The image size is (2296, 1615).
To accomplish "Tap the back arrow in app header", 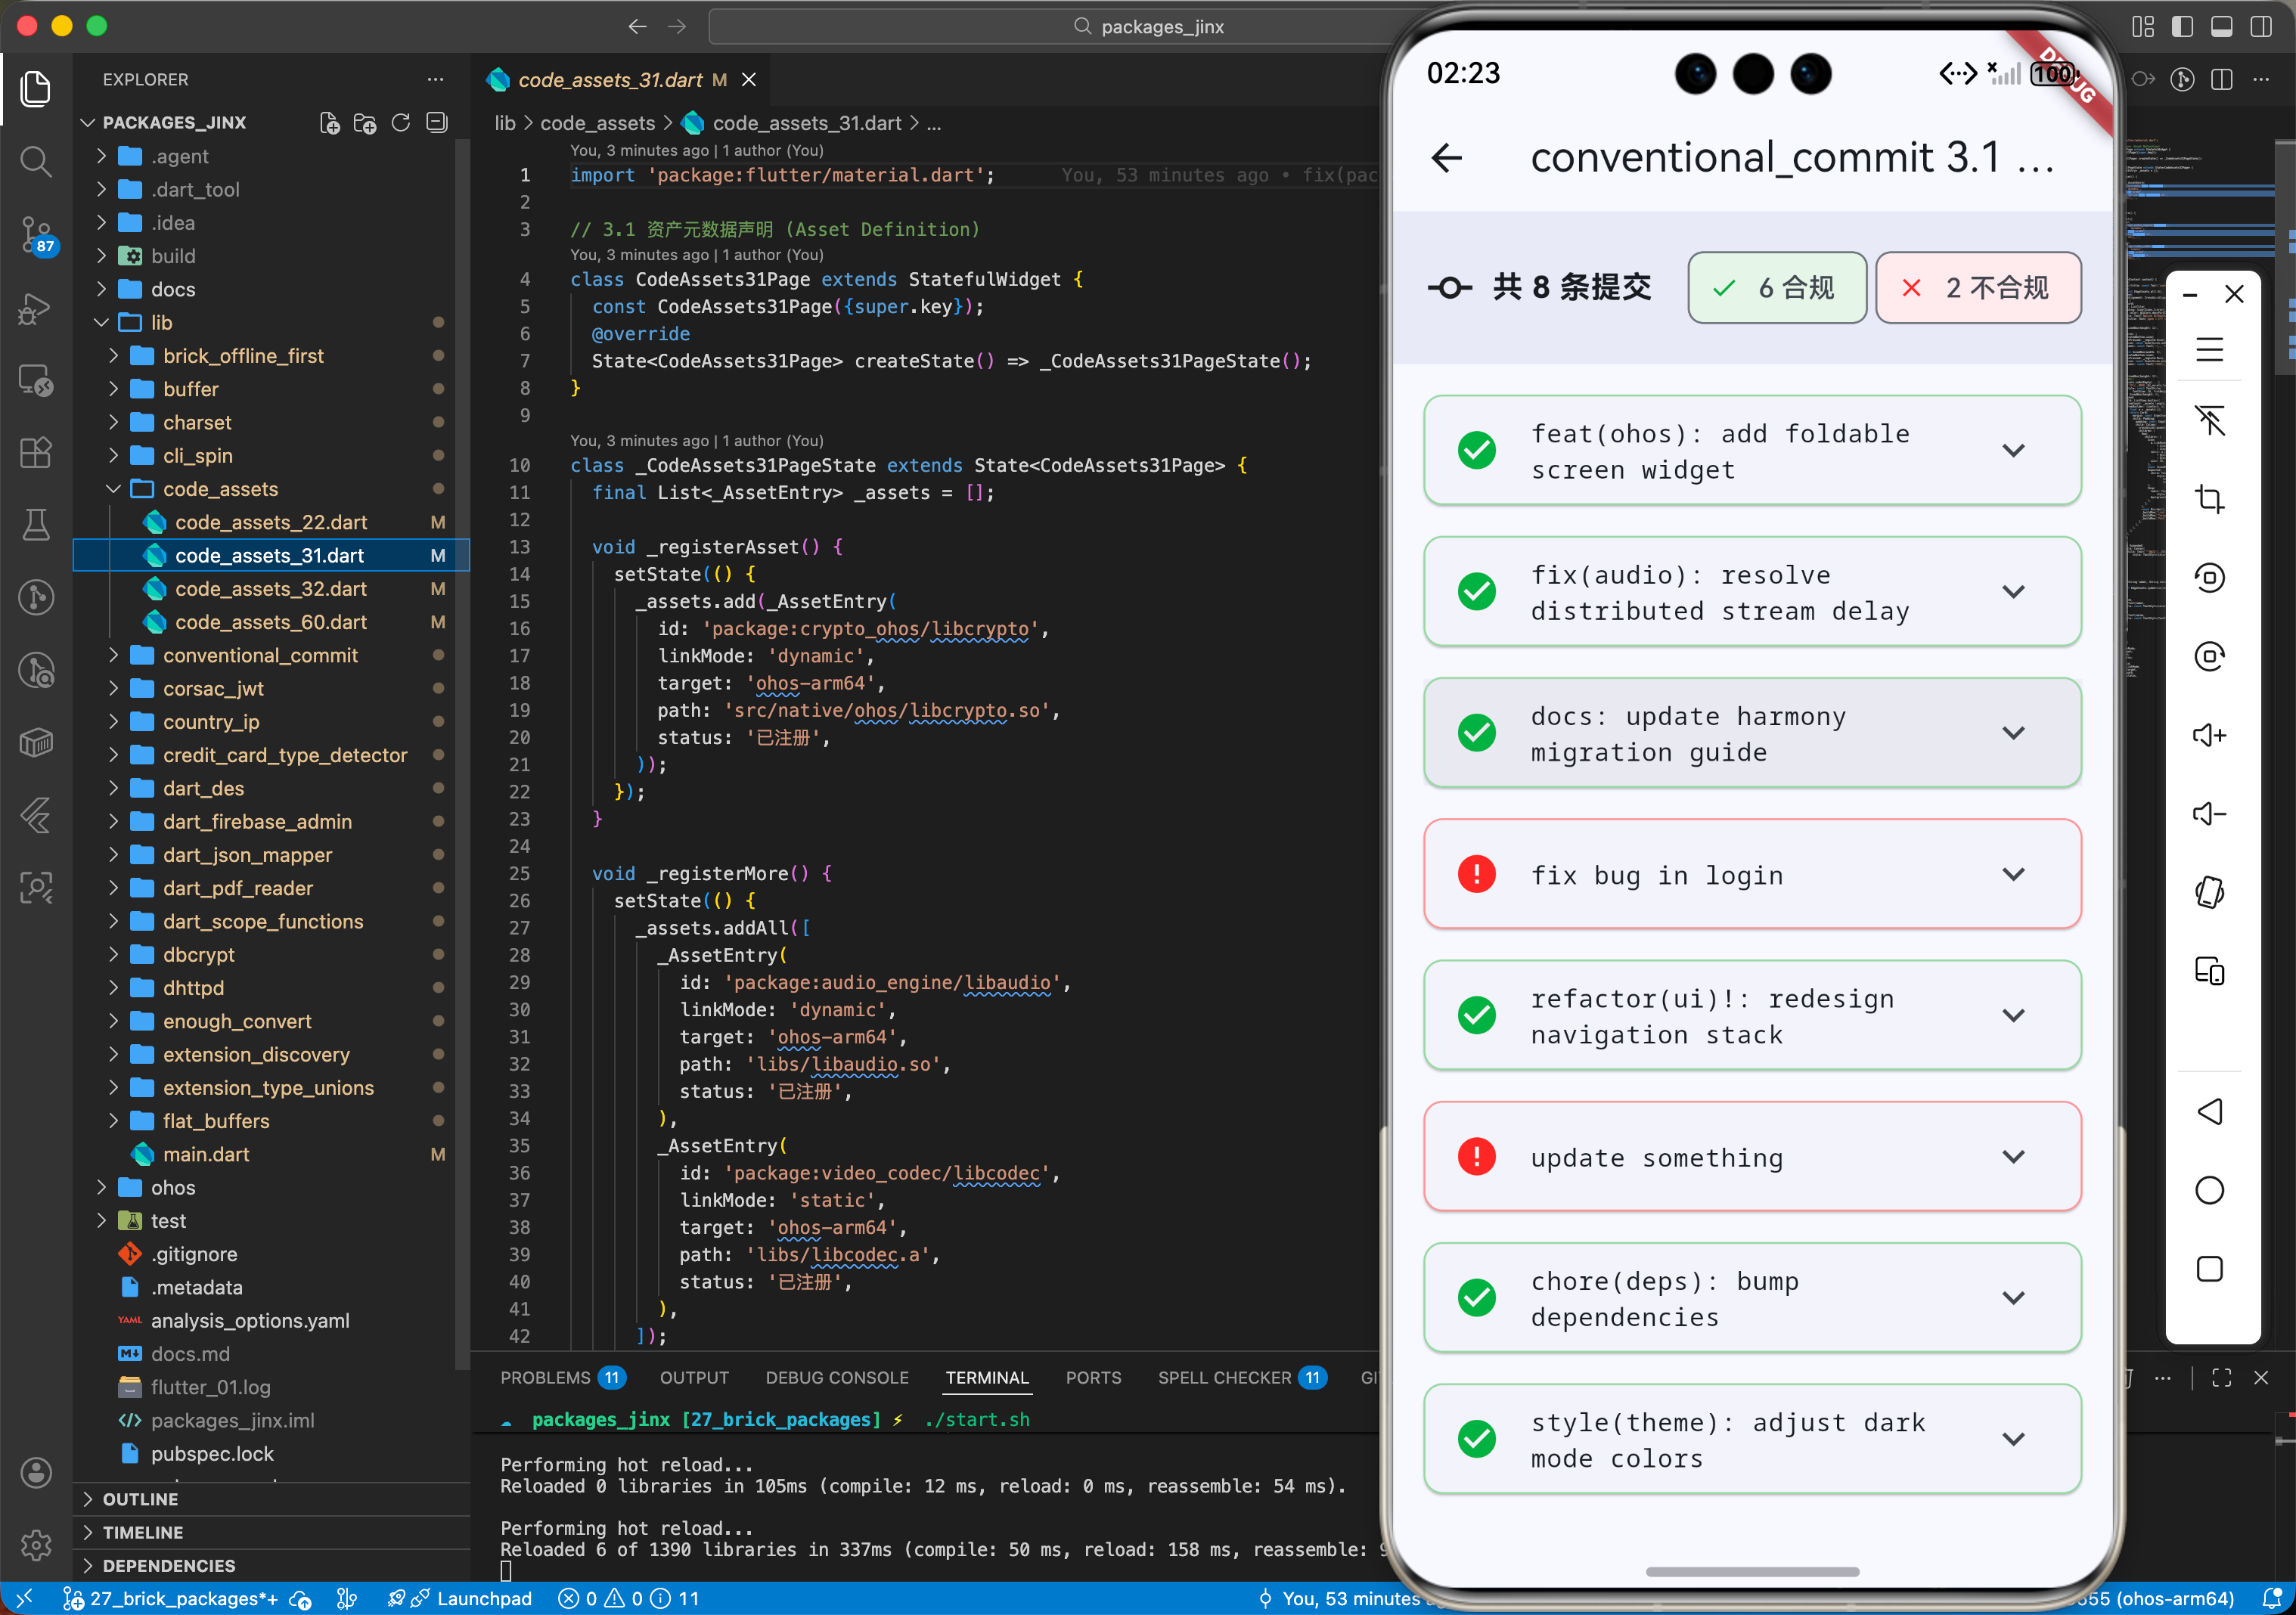I will coord(1446,157).
